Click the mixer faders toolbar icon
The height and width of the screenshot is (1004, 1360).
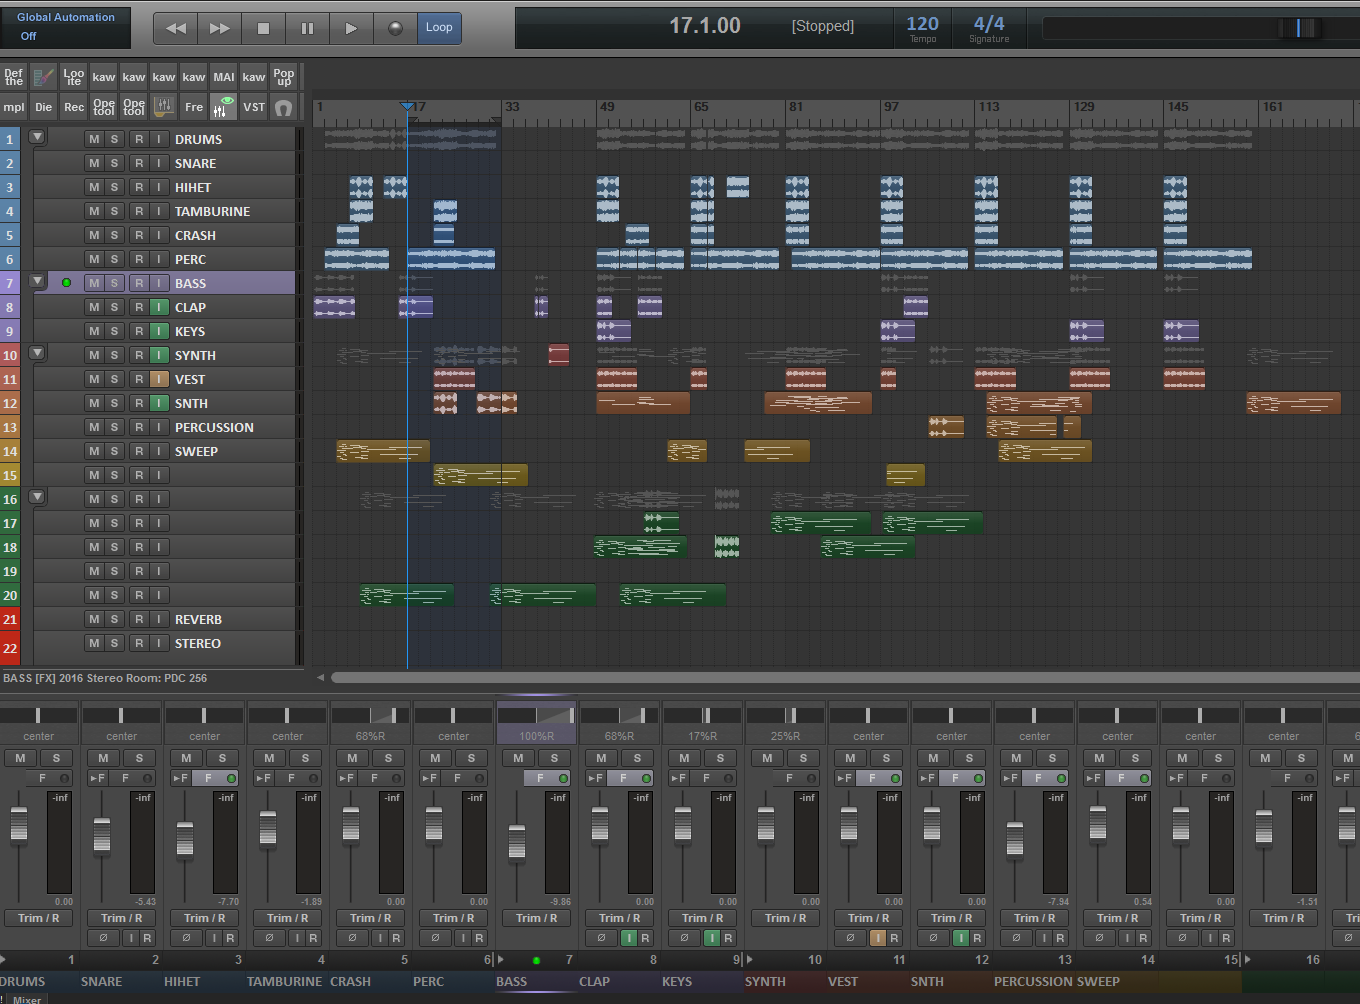click(164, 107)
